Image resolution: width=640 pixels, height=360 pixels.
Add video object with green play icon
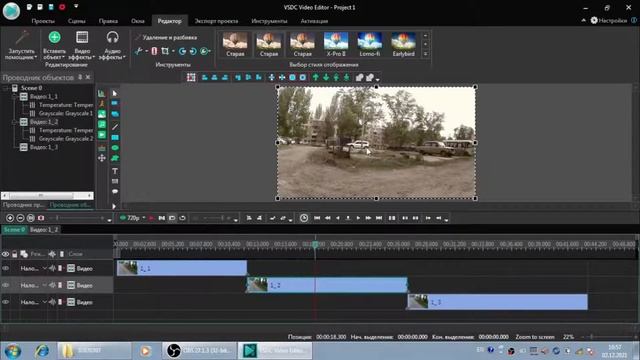[102, 135]
